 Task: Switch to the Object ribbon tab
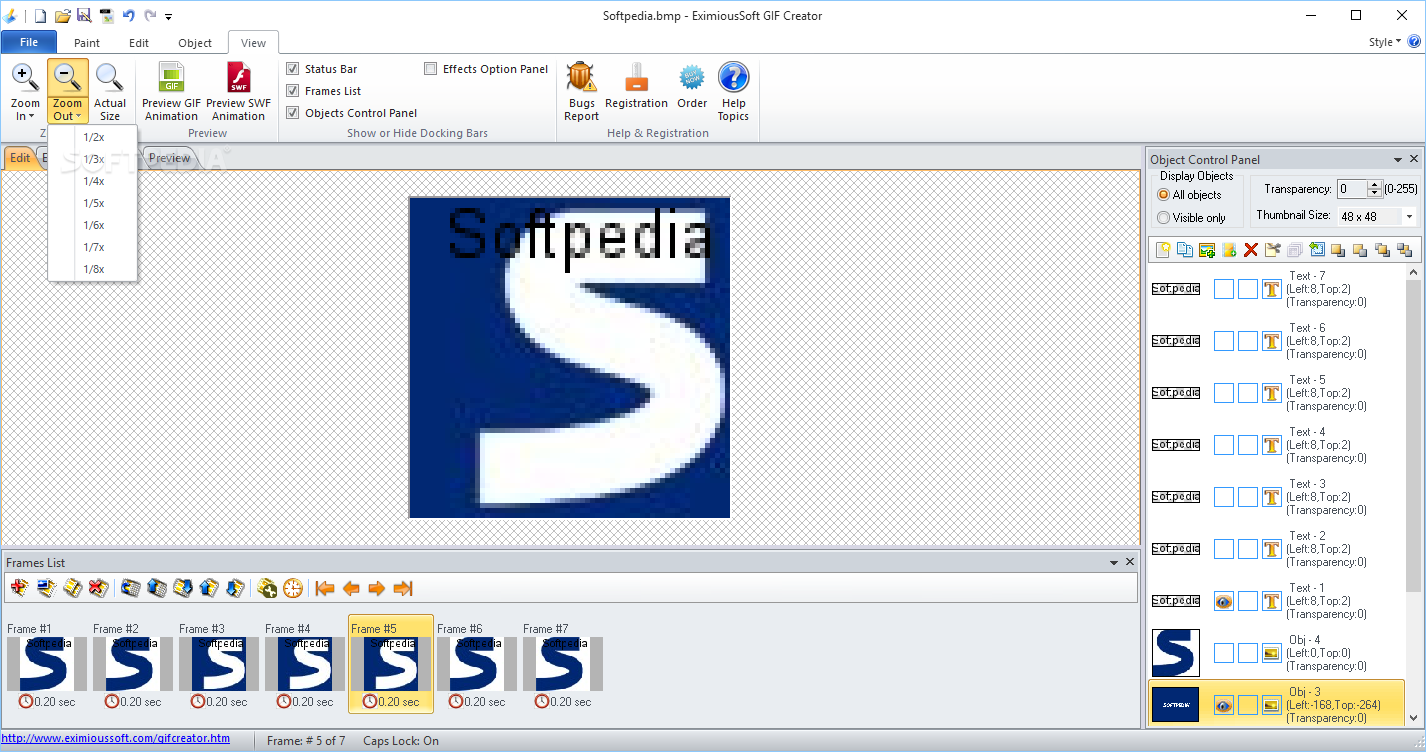[195, 43]
